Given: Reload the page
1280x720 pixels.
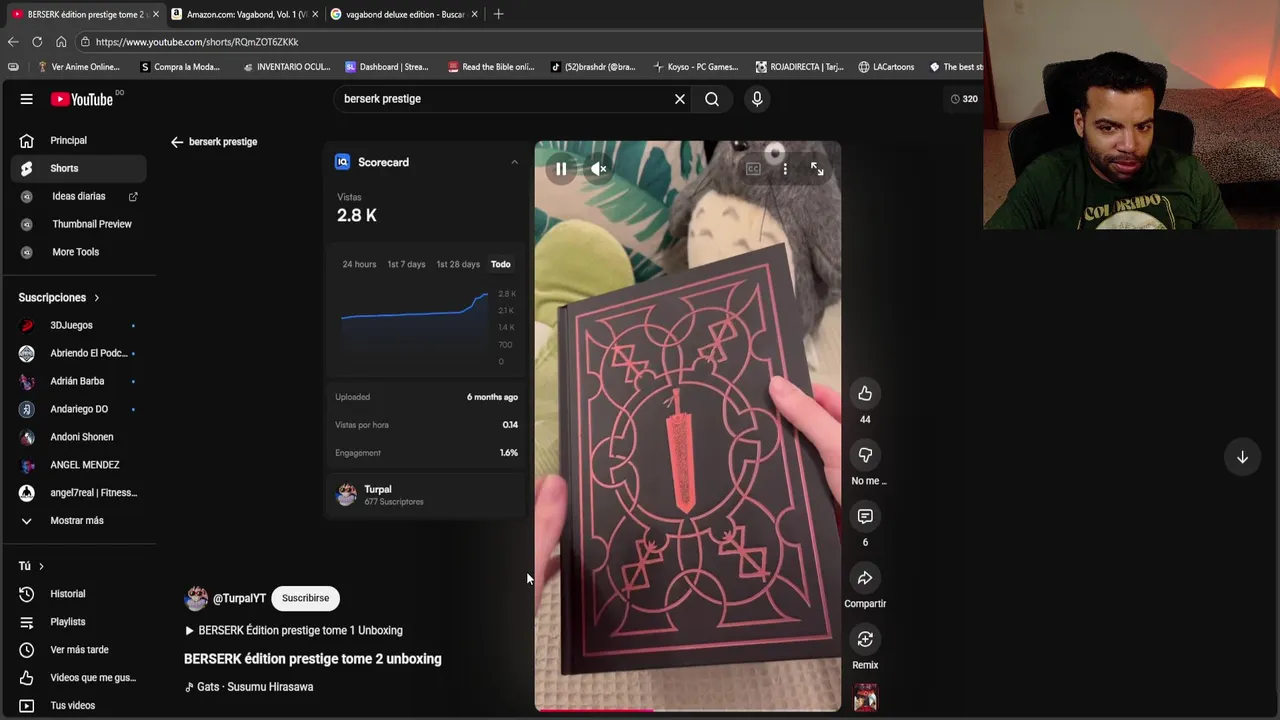Looking at the screenshot, I should 37,42.
